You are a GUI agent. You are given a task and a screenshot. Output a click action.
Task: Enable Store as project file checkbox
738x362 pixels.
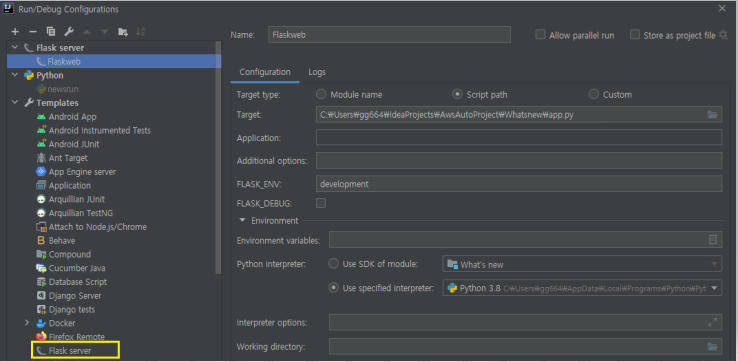[x=635, y=35]
